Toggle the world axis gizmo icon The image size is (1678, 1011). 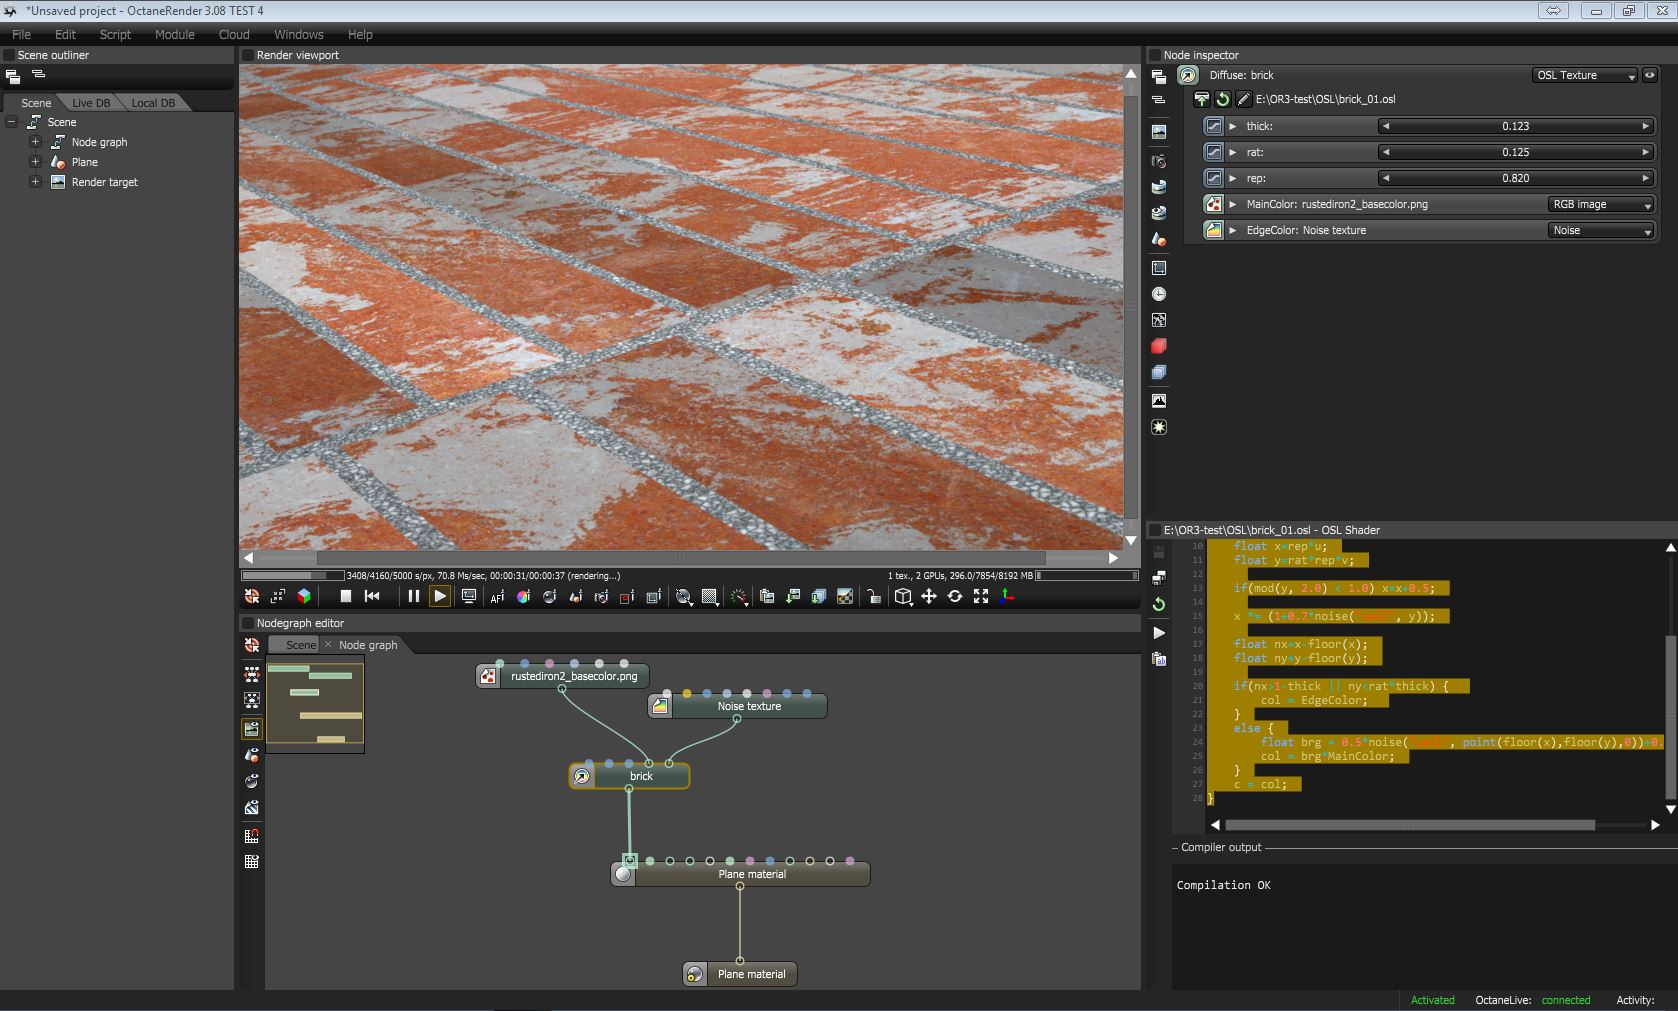tap(1007, 597)
